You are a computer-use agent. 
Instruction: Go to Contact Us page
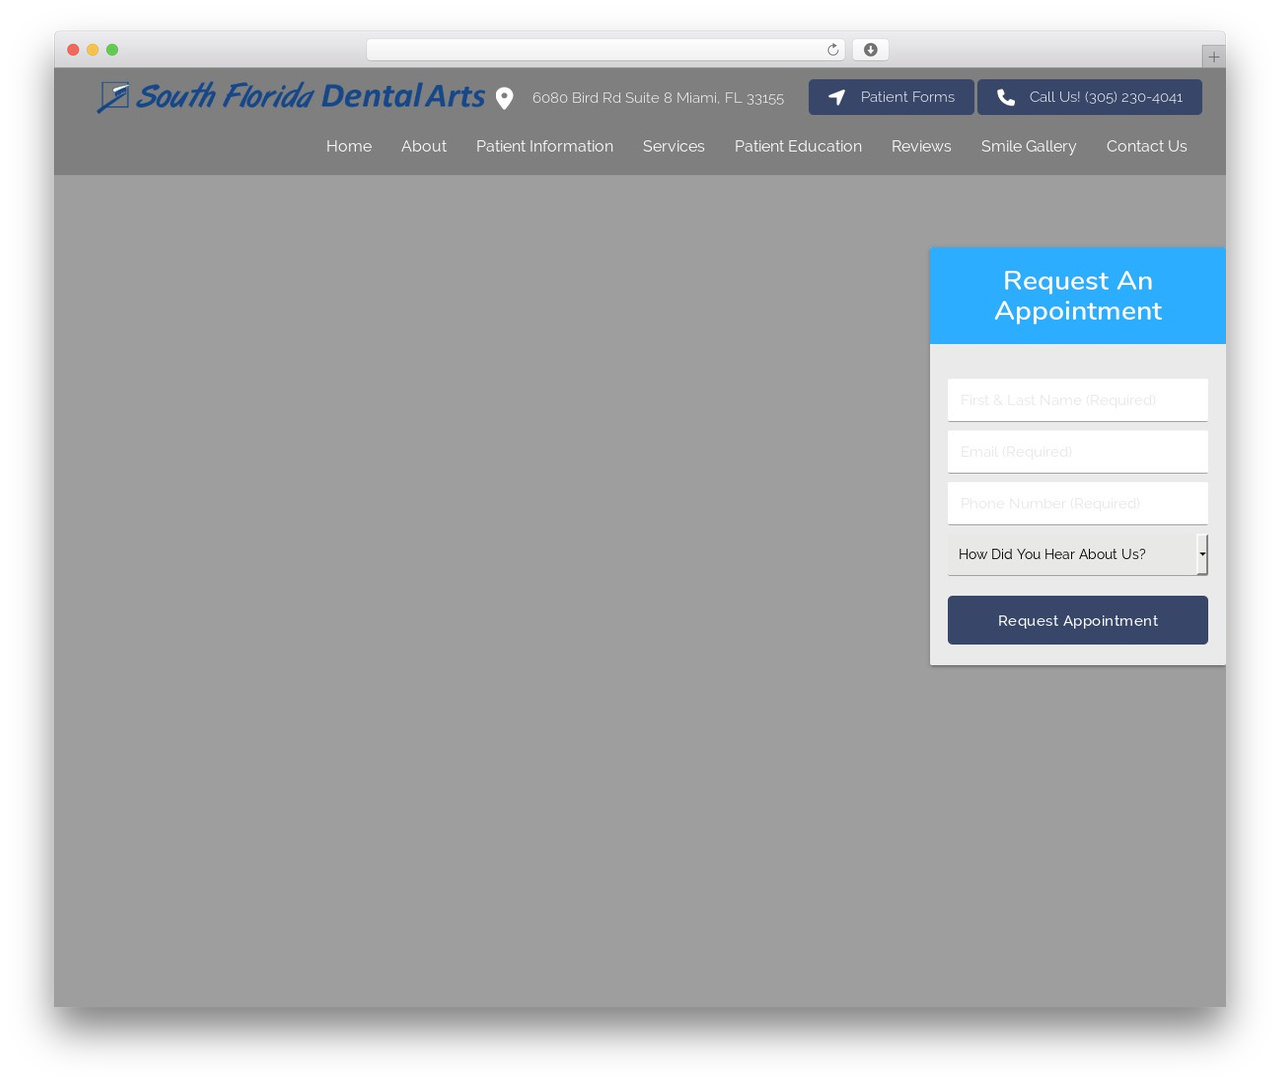click(1146, 146)
